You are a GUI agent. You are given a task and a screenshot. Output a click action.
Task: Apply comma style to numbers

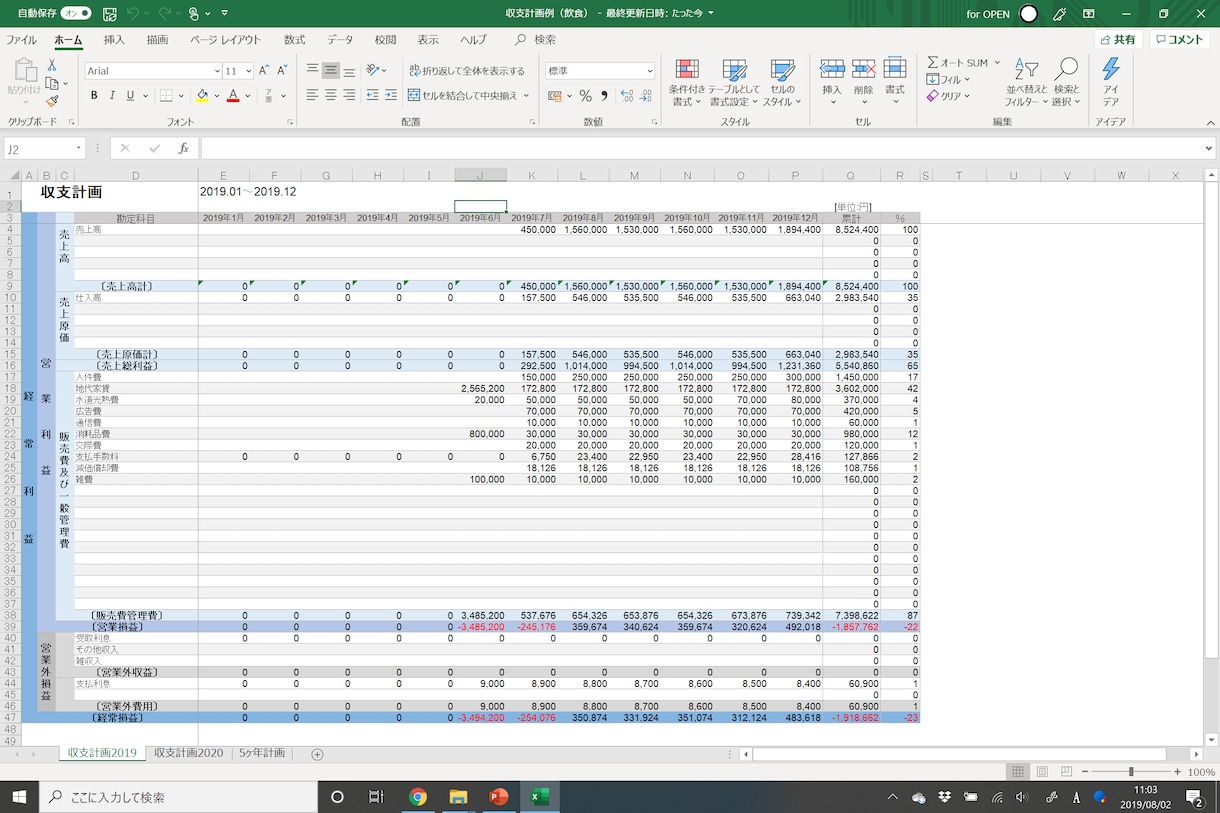point(604,96)
